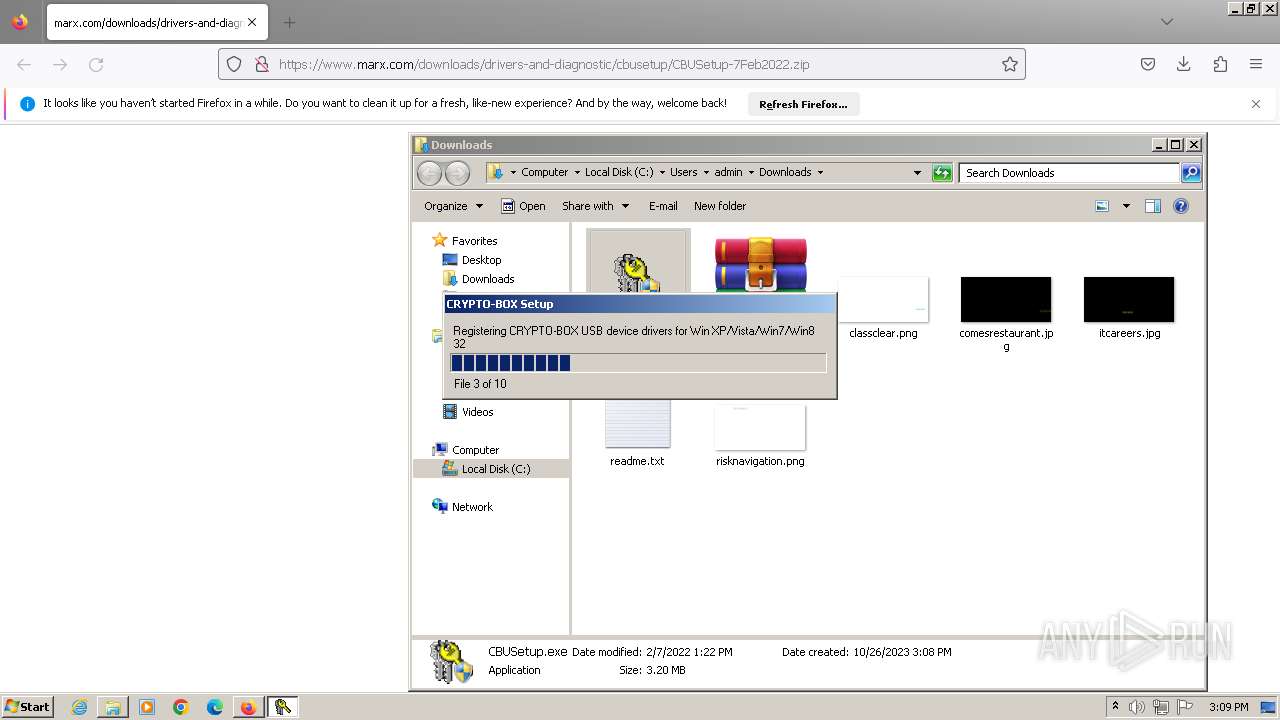
Task: Select the risknavigation.png file
Action: coord(760,434)
